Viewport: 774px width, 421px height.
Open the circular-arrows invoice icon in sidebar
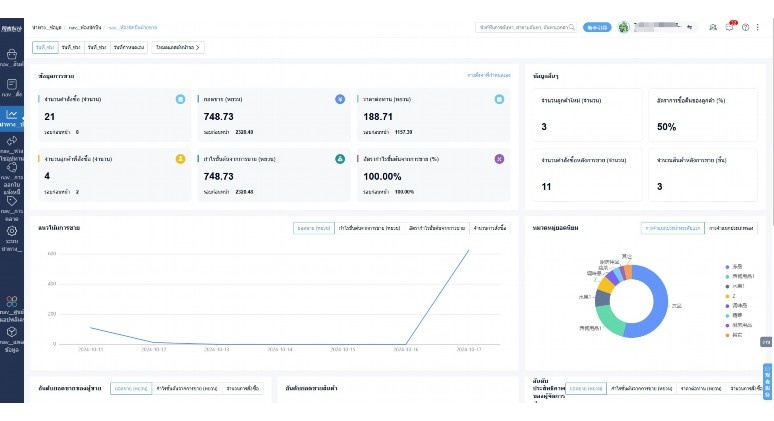point(12,167)
